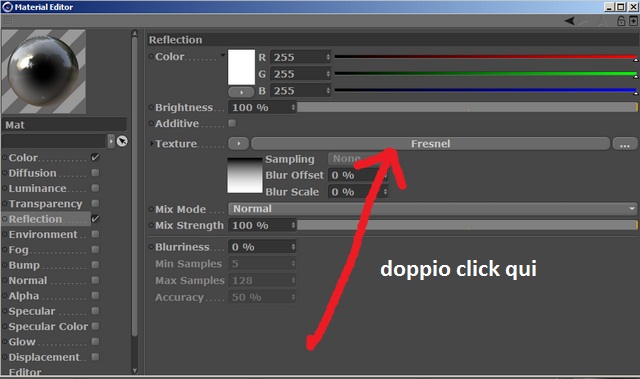640x379 pixels.
Task: Click the scroll up arrow of channel list
Action: [135, 33]
